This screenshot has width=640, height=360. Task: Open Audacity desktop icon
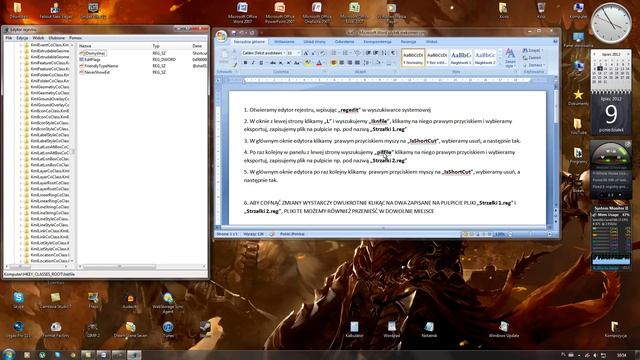pyautogui.click(x=130, y=300)
